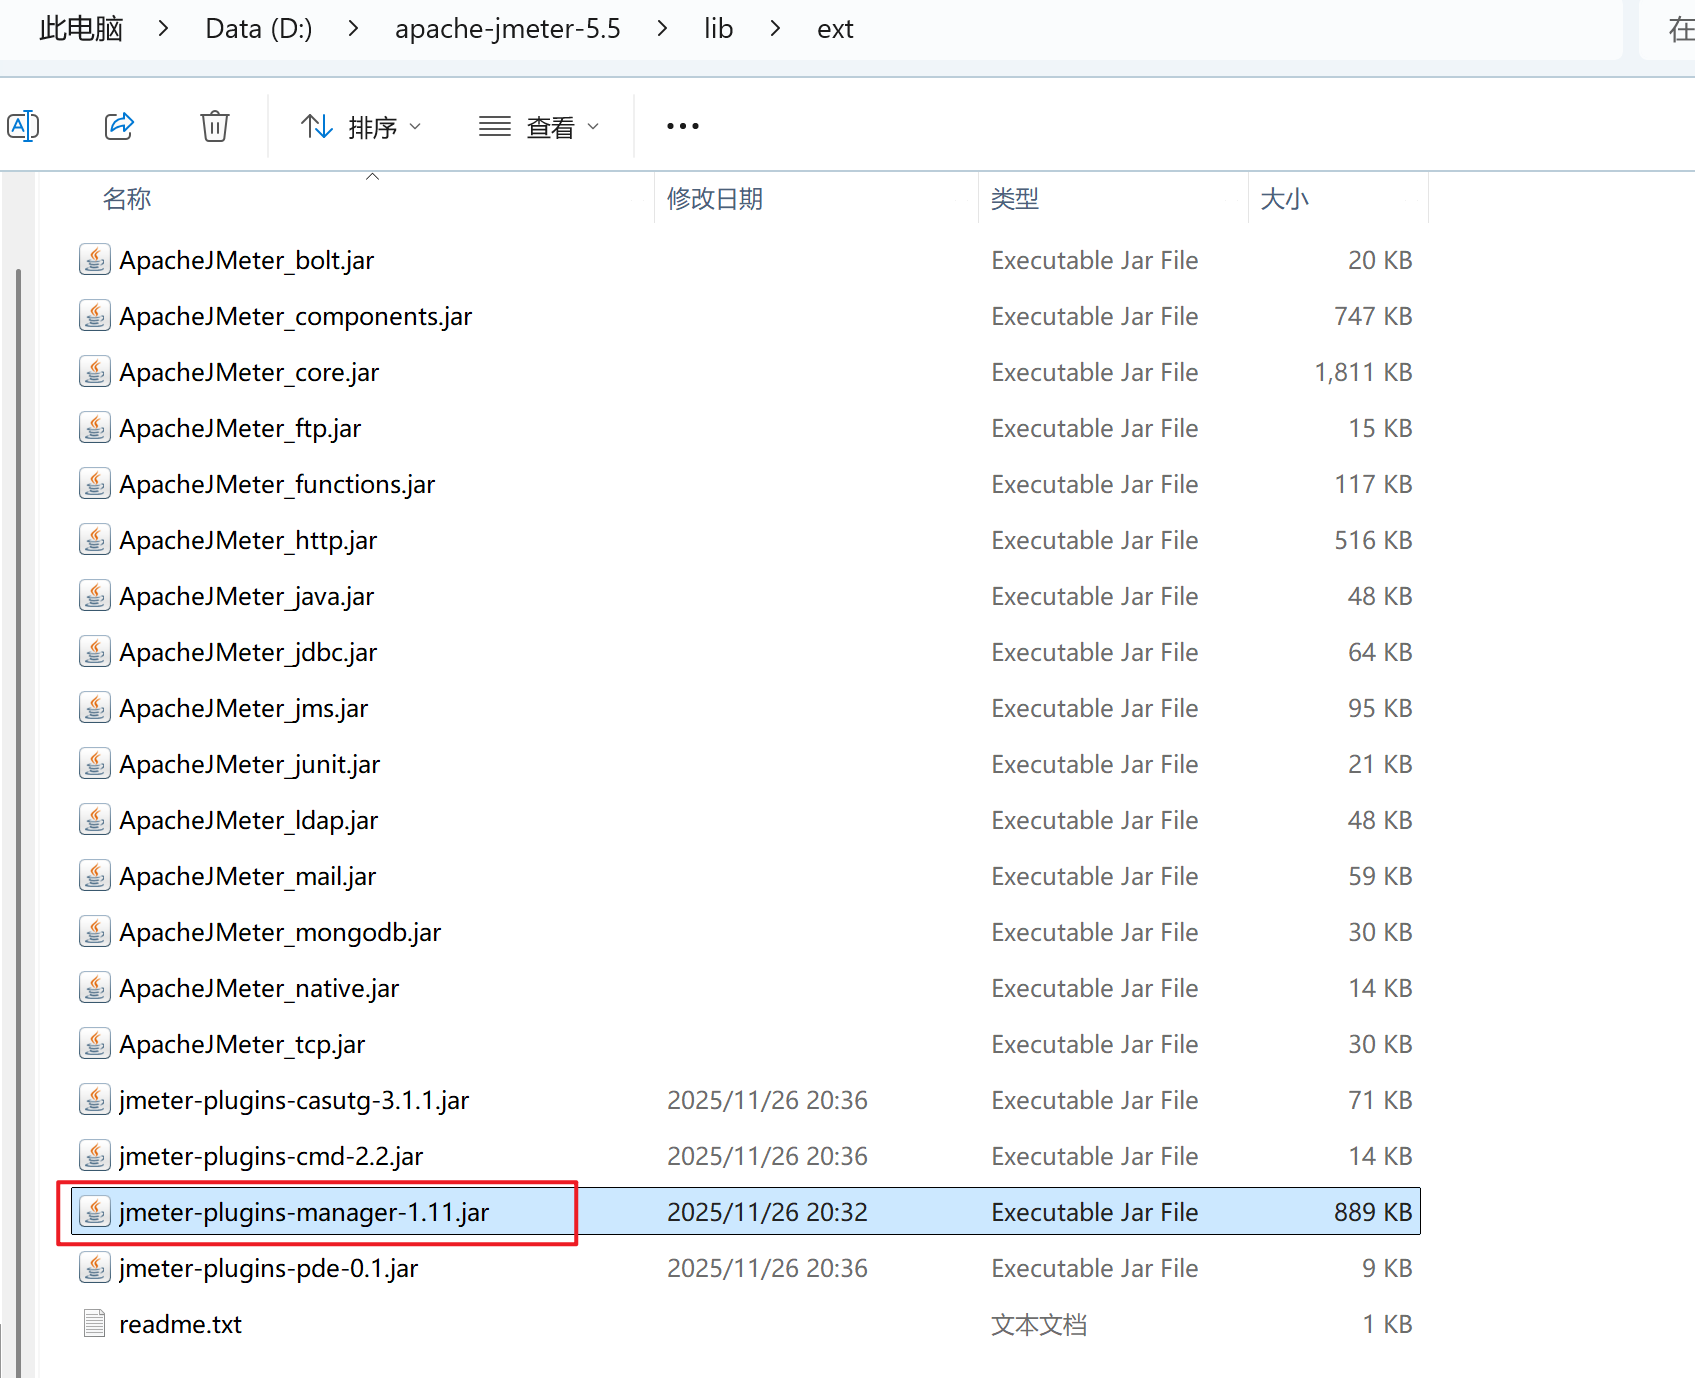Click the jar icon of ApacheJMeter_mongodb.jar
1695x1378 pixels.
(x=95, y=932)
